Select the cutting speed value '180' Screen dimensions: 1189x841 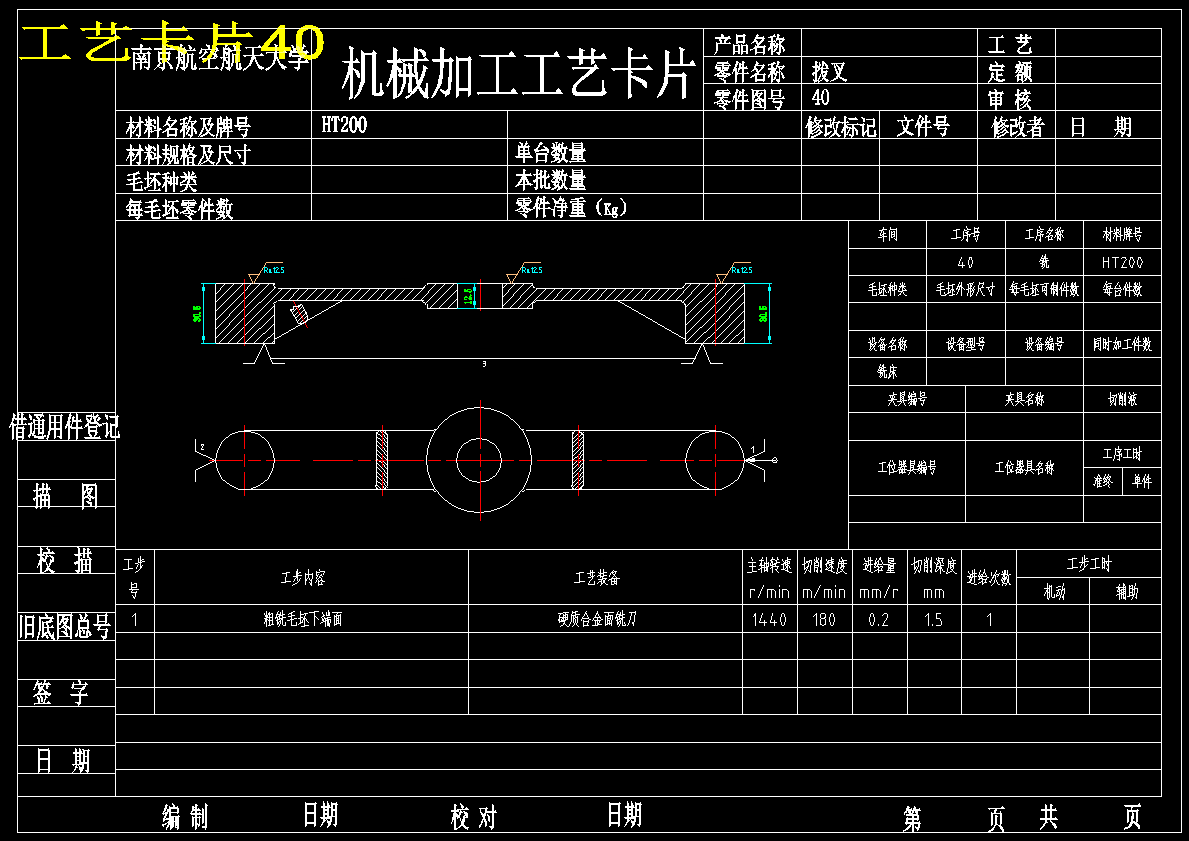824,620
